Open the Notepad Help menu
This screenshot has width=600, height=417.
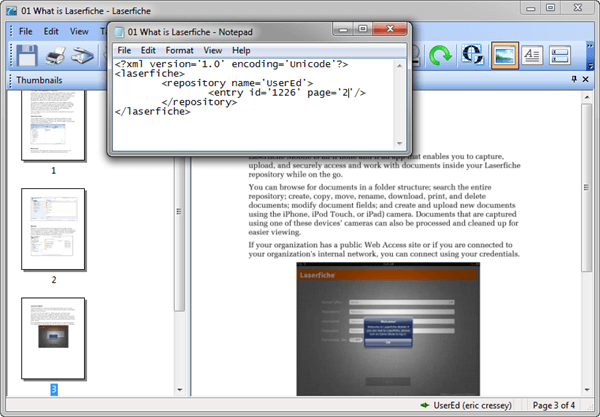(x=241, y=50)
